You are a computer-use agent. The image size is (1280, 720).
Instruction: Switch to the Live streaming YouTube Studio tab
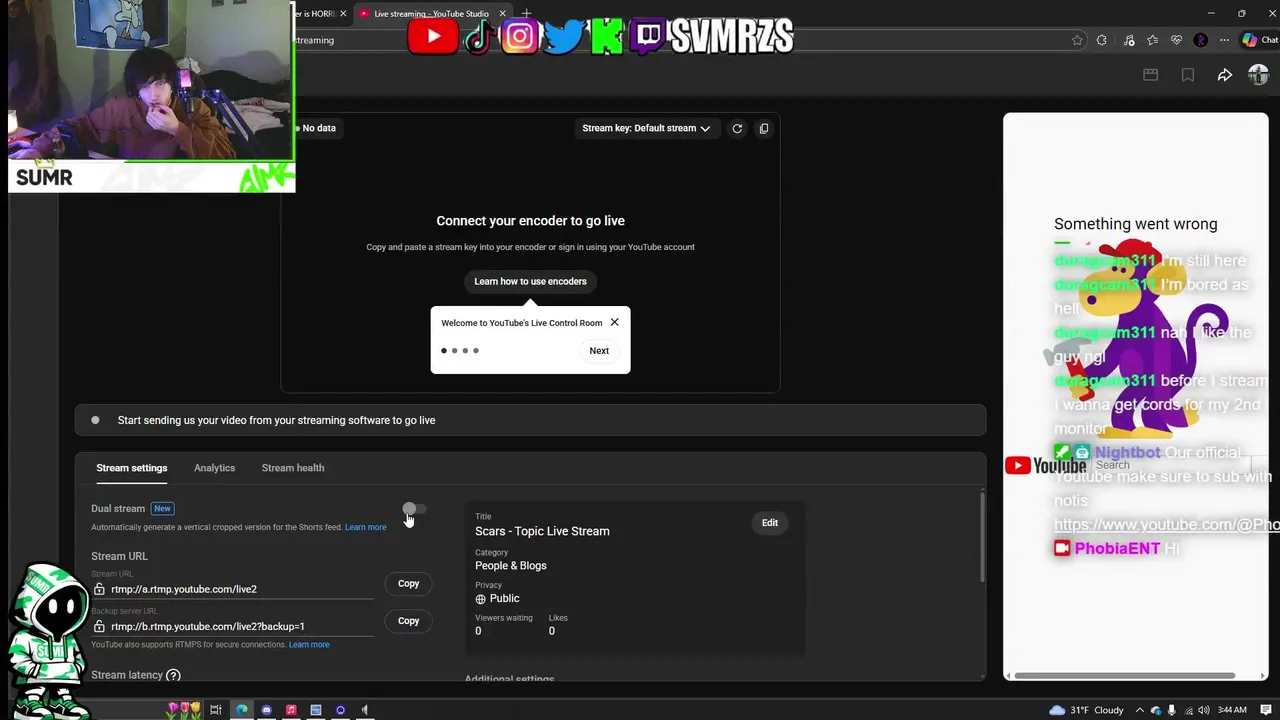pos(430,14)
